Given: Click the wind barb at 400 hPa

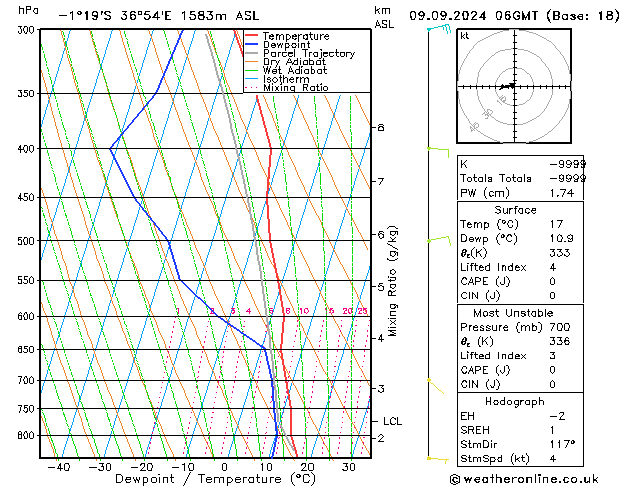Looking at the screenshot, I should (438, 152).
